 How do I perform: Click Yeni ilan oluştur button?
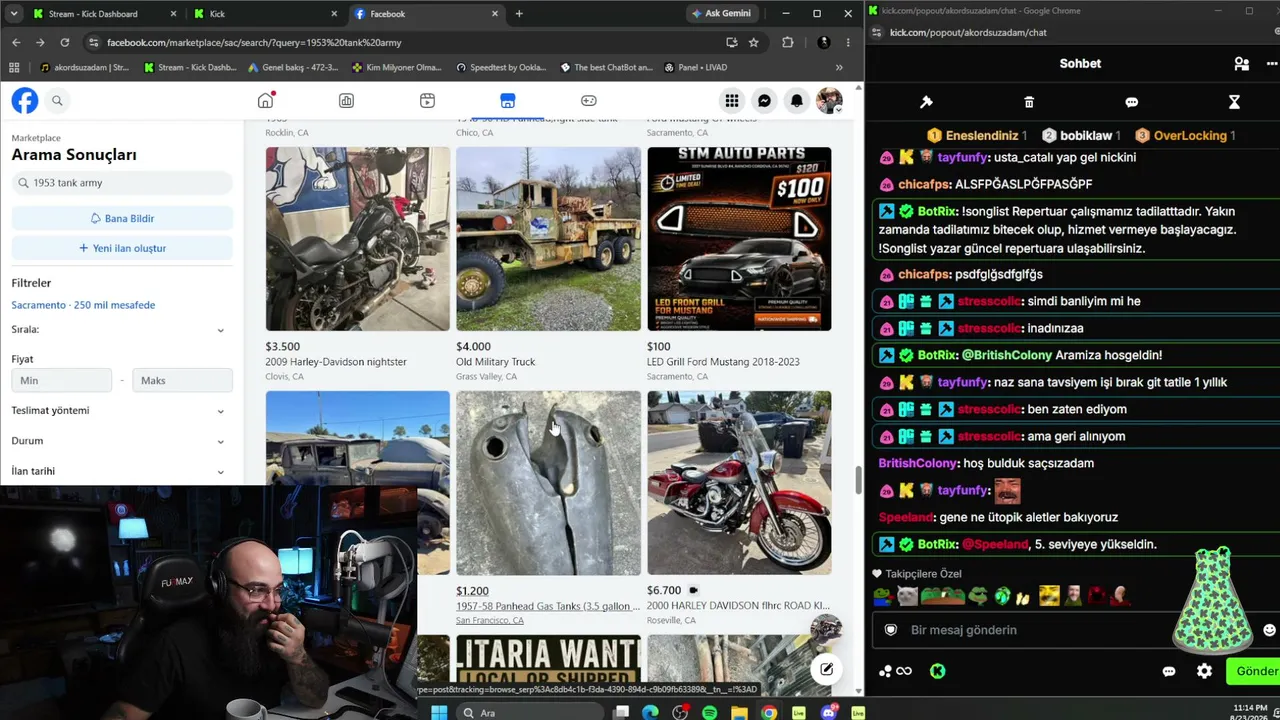point(122,248)
